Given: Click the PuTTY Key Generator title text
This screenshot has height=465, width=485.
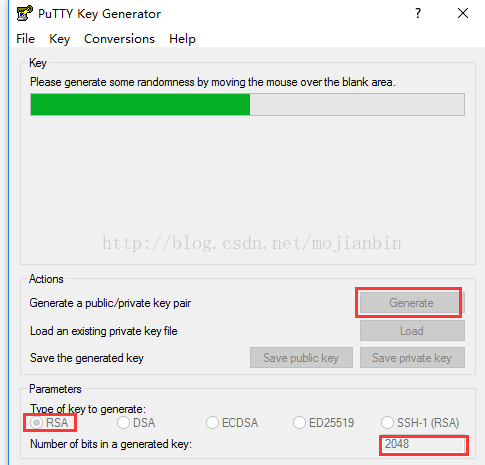Looking at the screenshot, I should point(99,14).
